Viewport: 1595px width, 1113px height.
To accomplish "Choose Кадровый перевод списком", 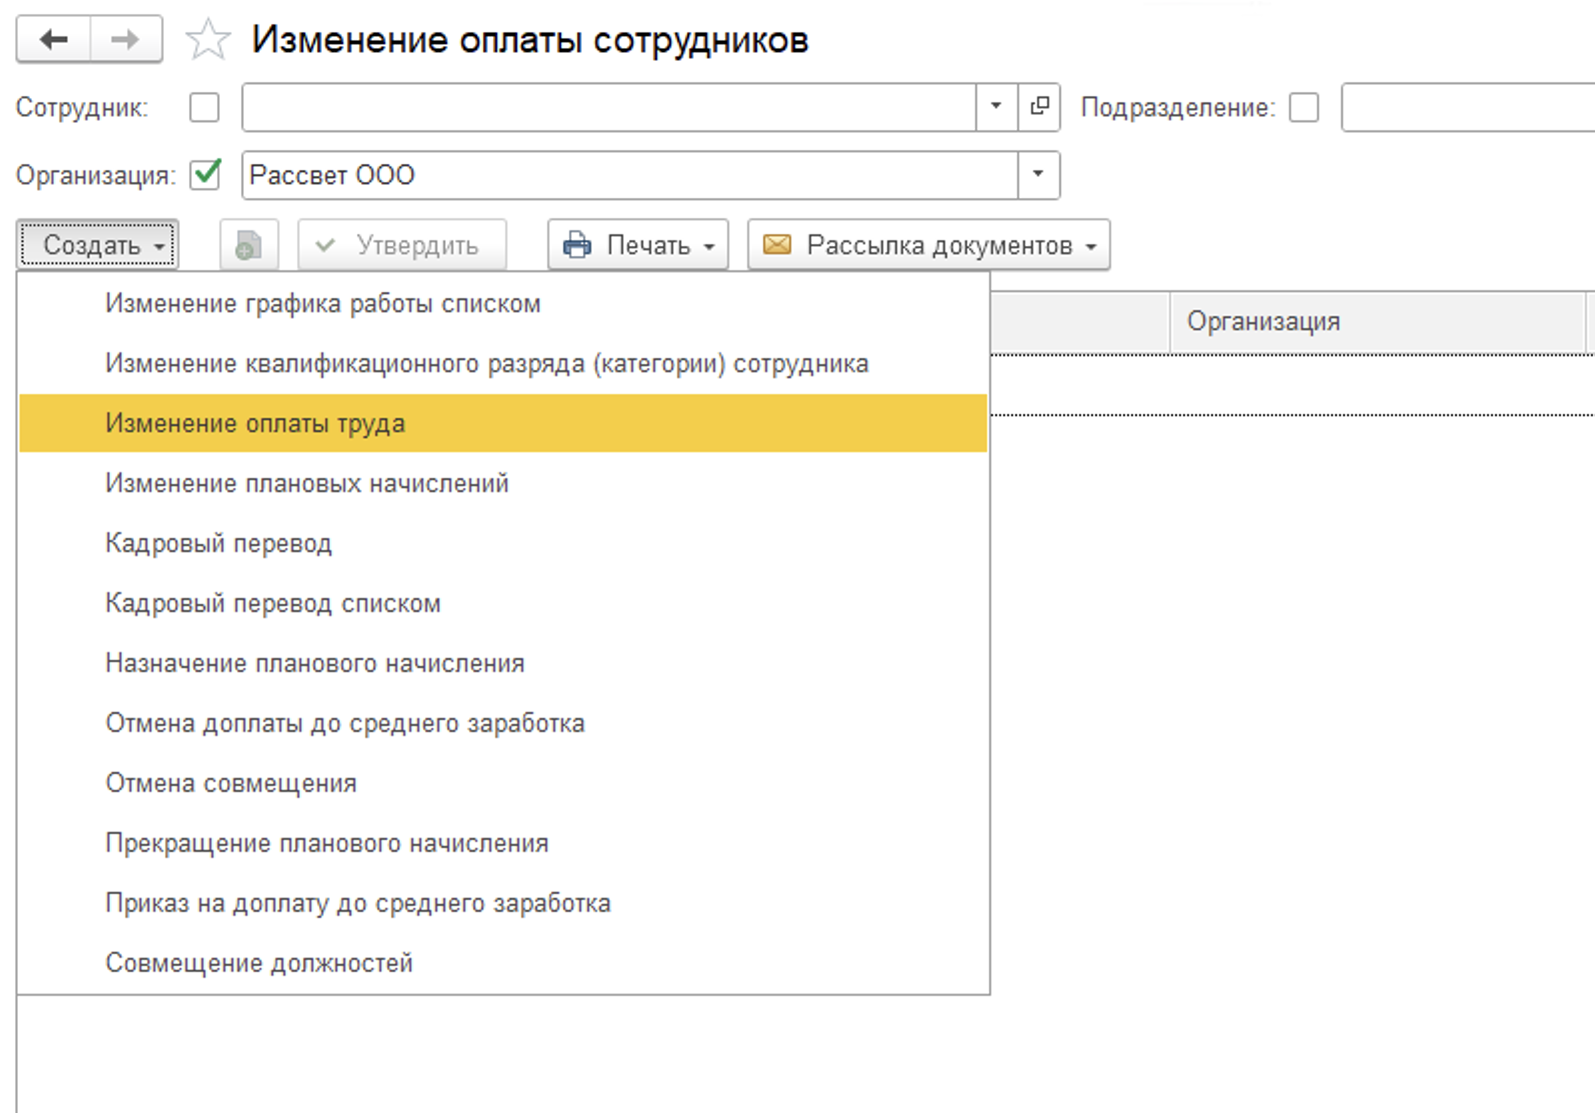I will coord(503,604).
